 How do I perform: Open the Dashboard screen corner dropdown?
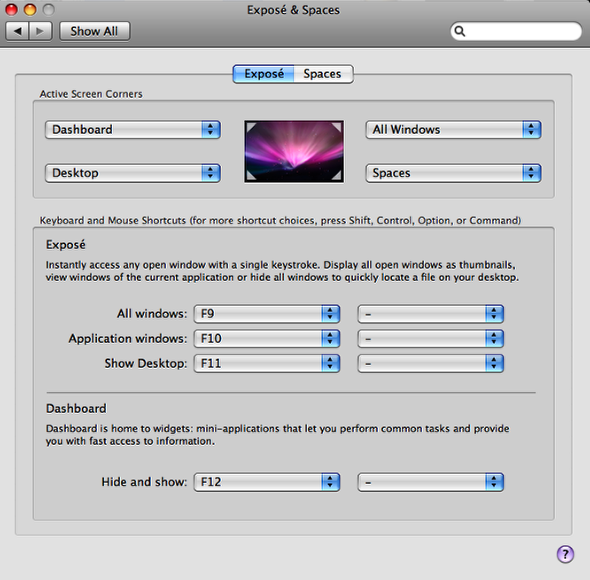(x=132, y=130)
